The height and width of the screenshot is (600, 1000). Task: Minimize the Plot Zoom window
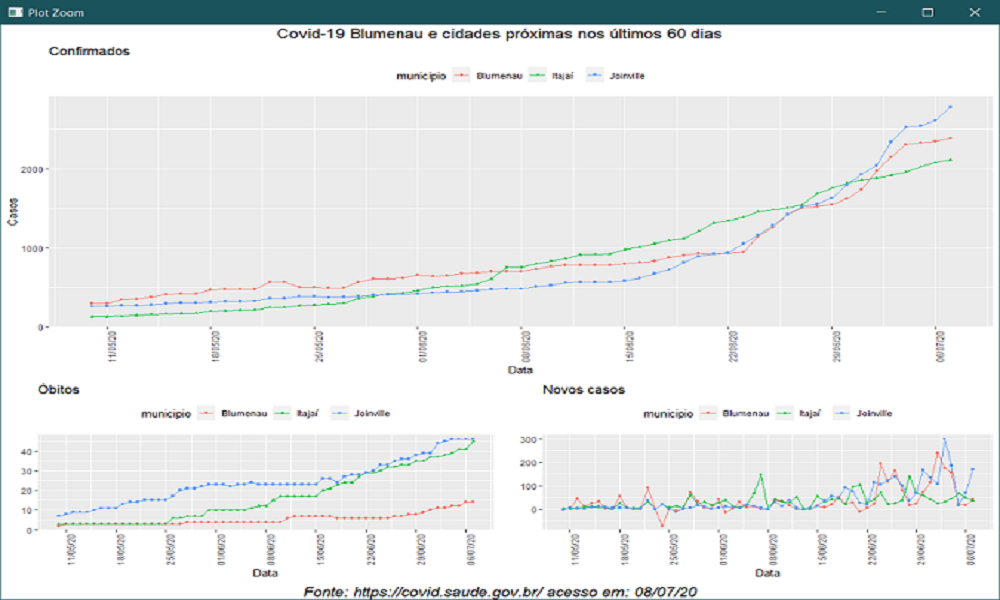pos(881,12)
